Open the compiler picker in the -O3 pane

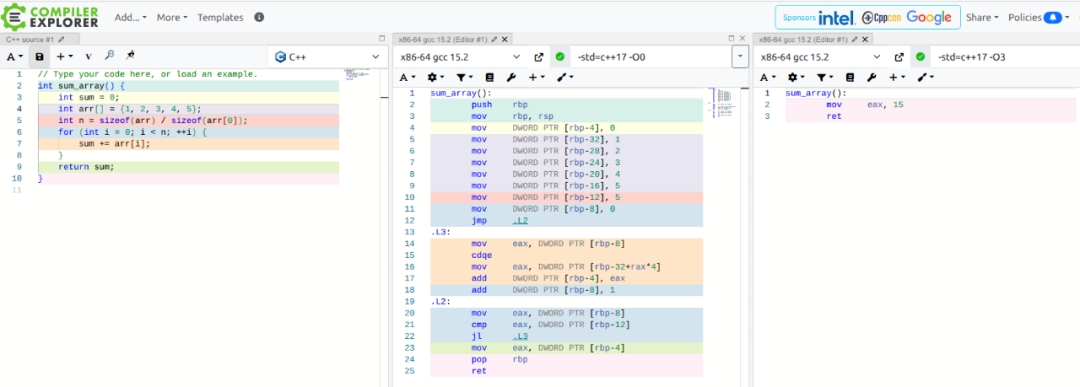(x=820, y=57)
